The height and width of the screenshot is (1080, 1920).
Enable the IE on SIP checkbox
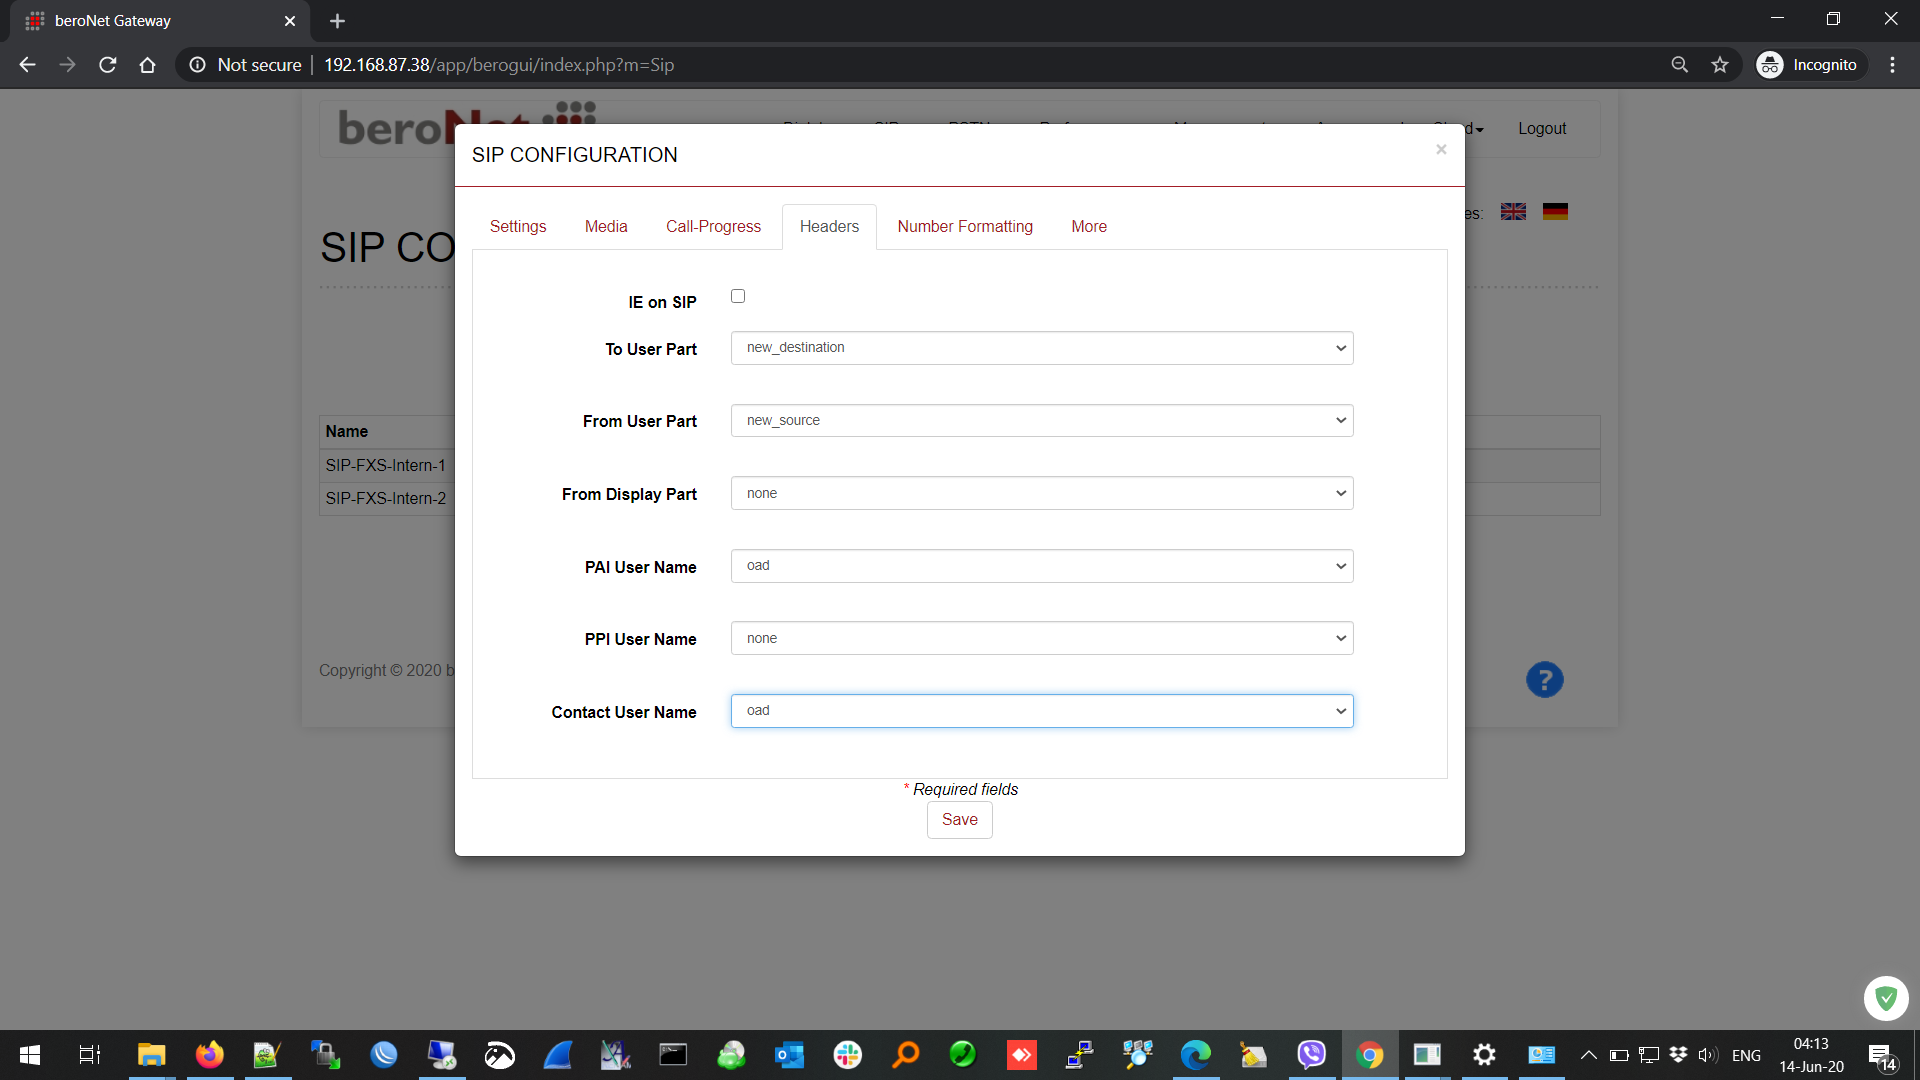pos(738,296)
